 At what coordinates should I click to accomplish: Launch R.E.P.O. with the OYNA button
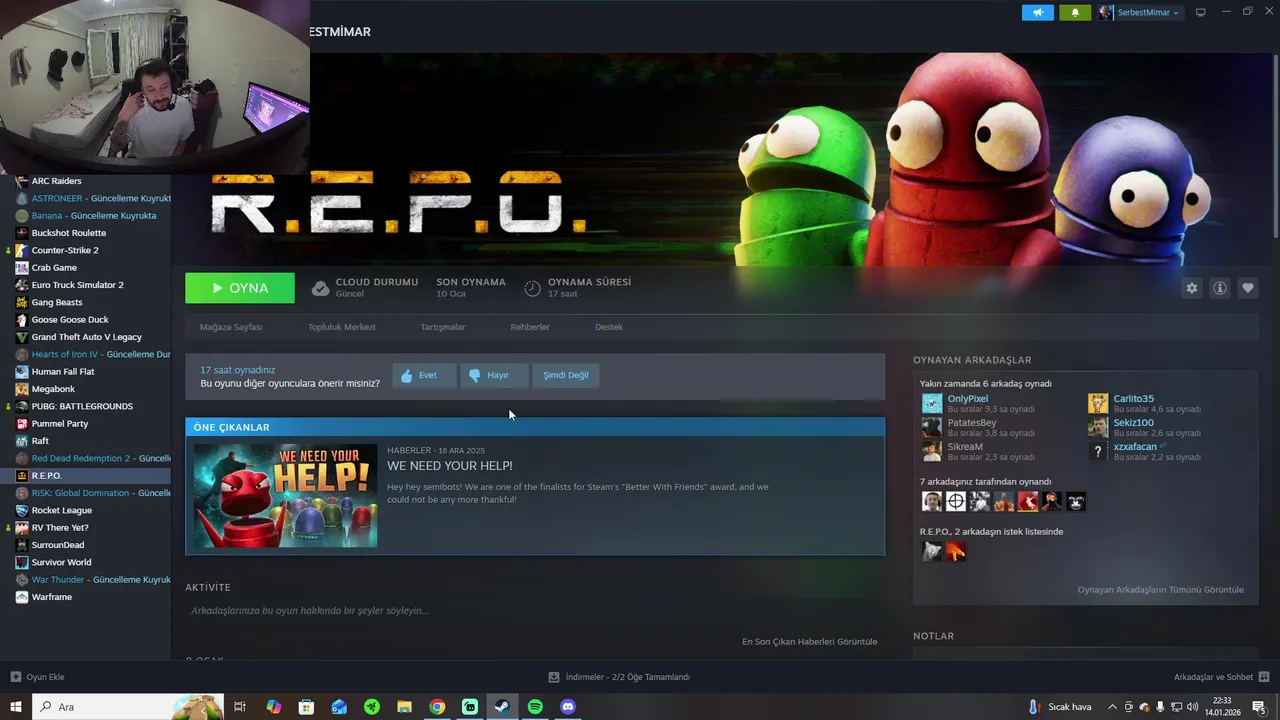click(240, 288)
